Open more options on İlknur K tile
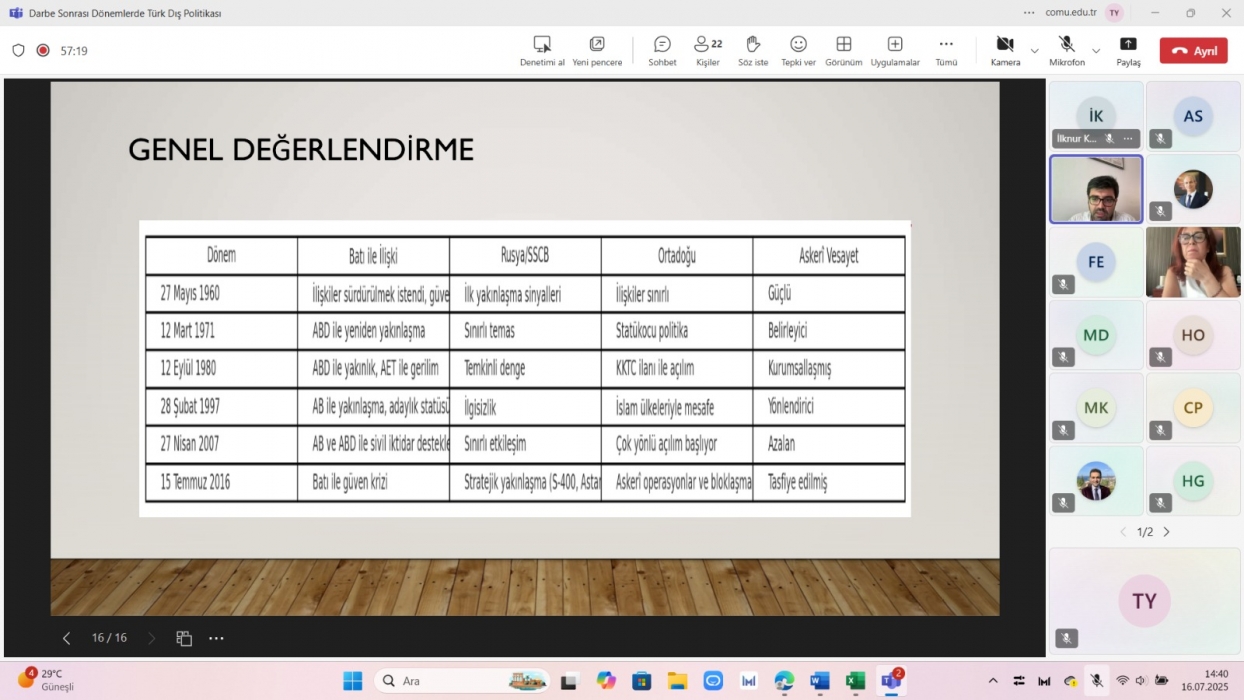The image size is (1244, 700). (1128, 139)
